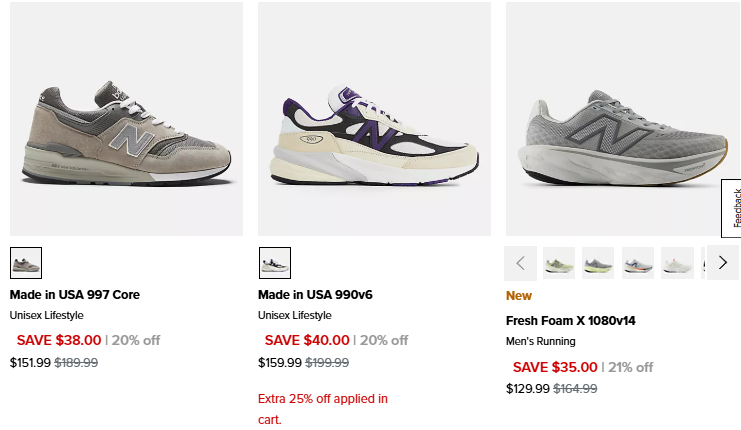Open the Feedback side tab
Screen dimensions: 741x430
coord(731,208)
